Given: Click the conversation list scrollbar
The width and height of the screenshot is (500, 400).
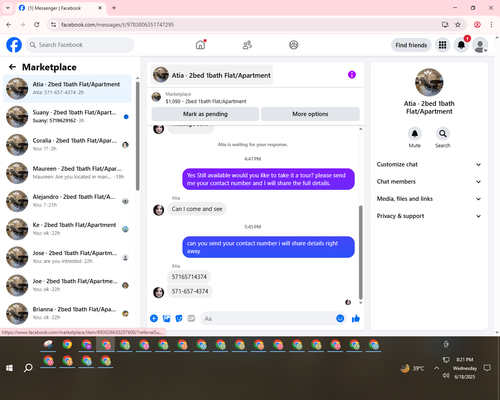Looking at the screenshot, I should click(137, 136).
